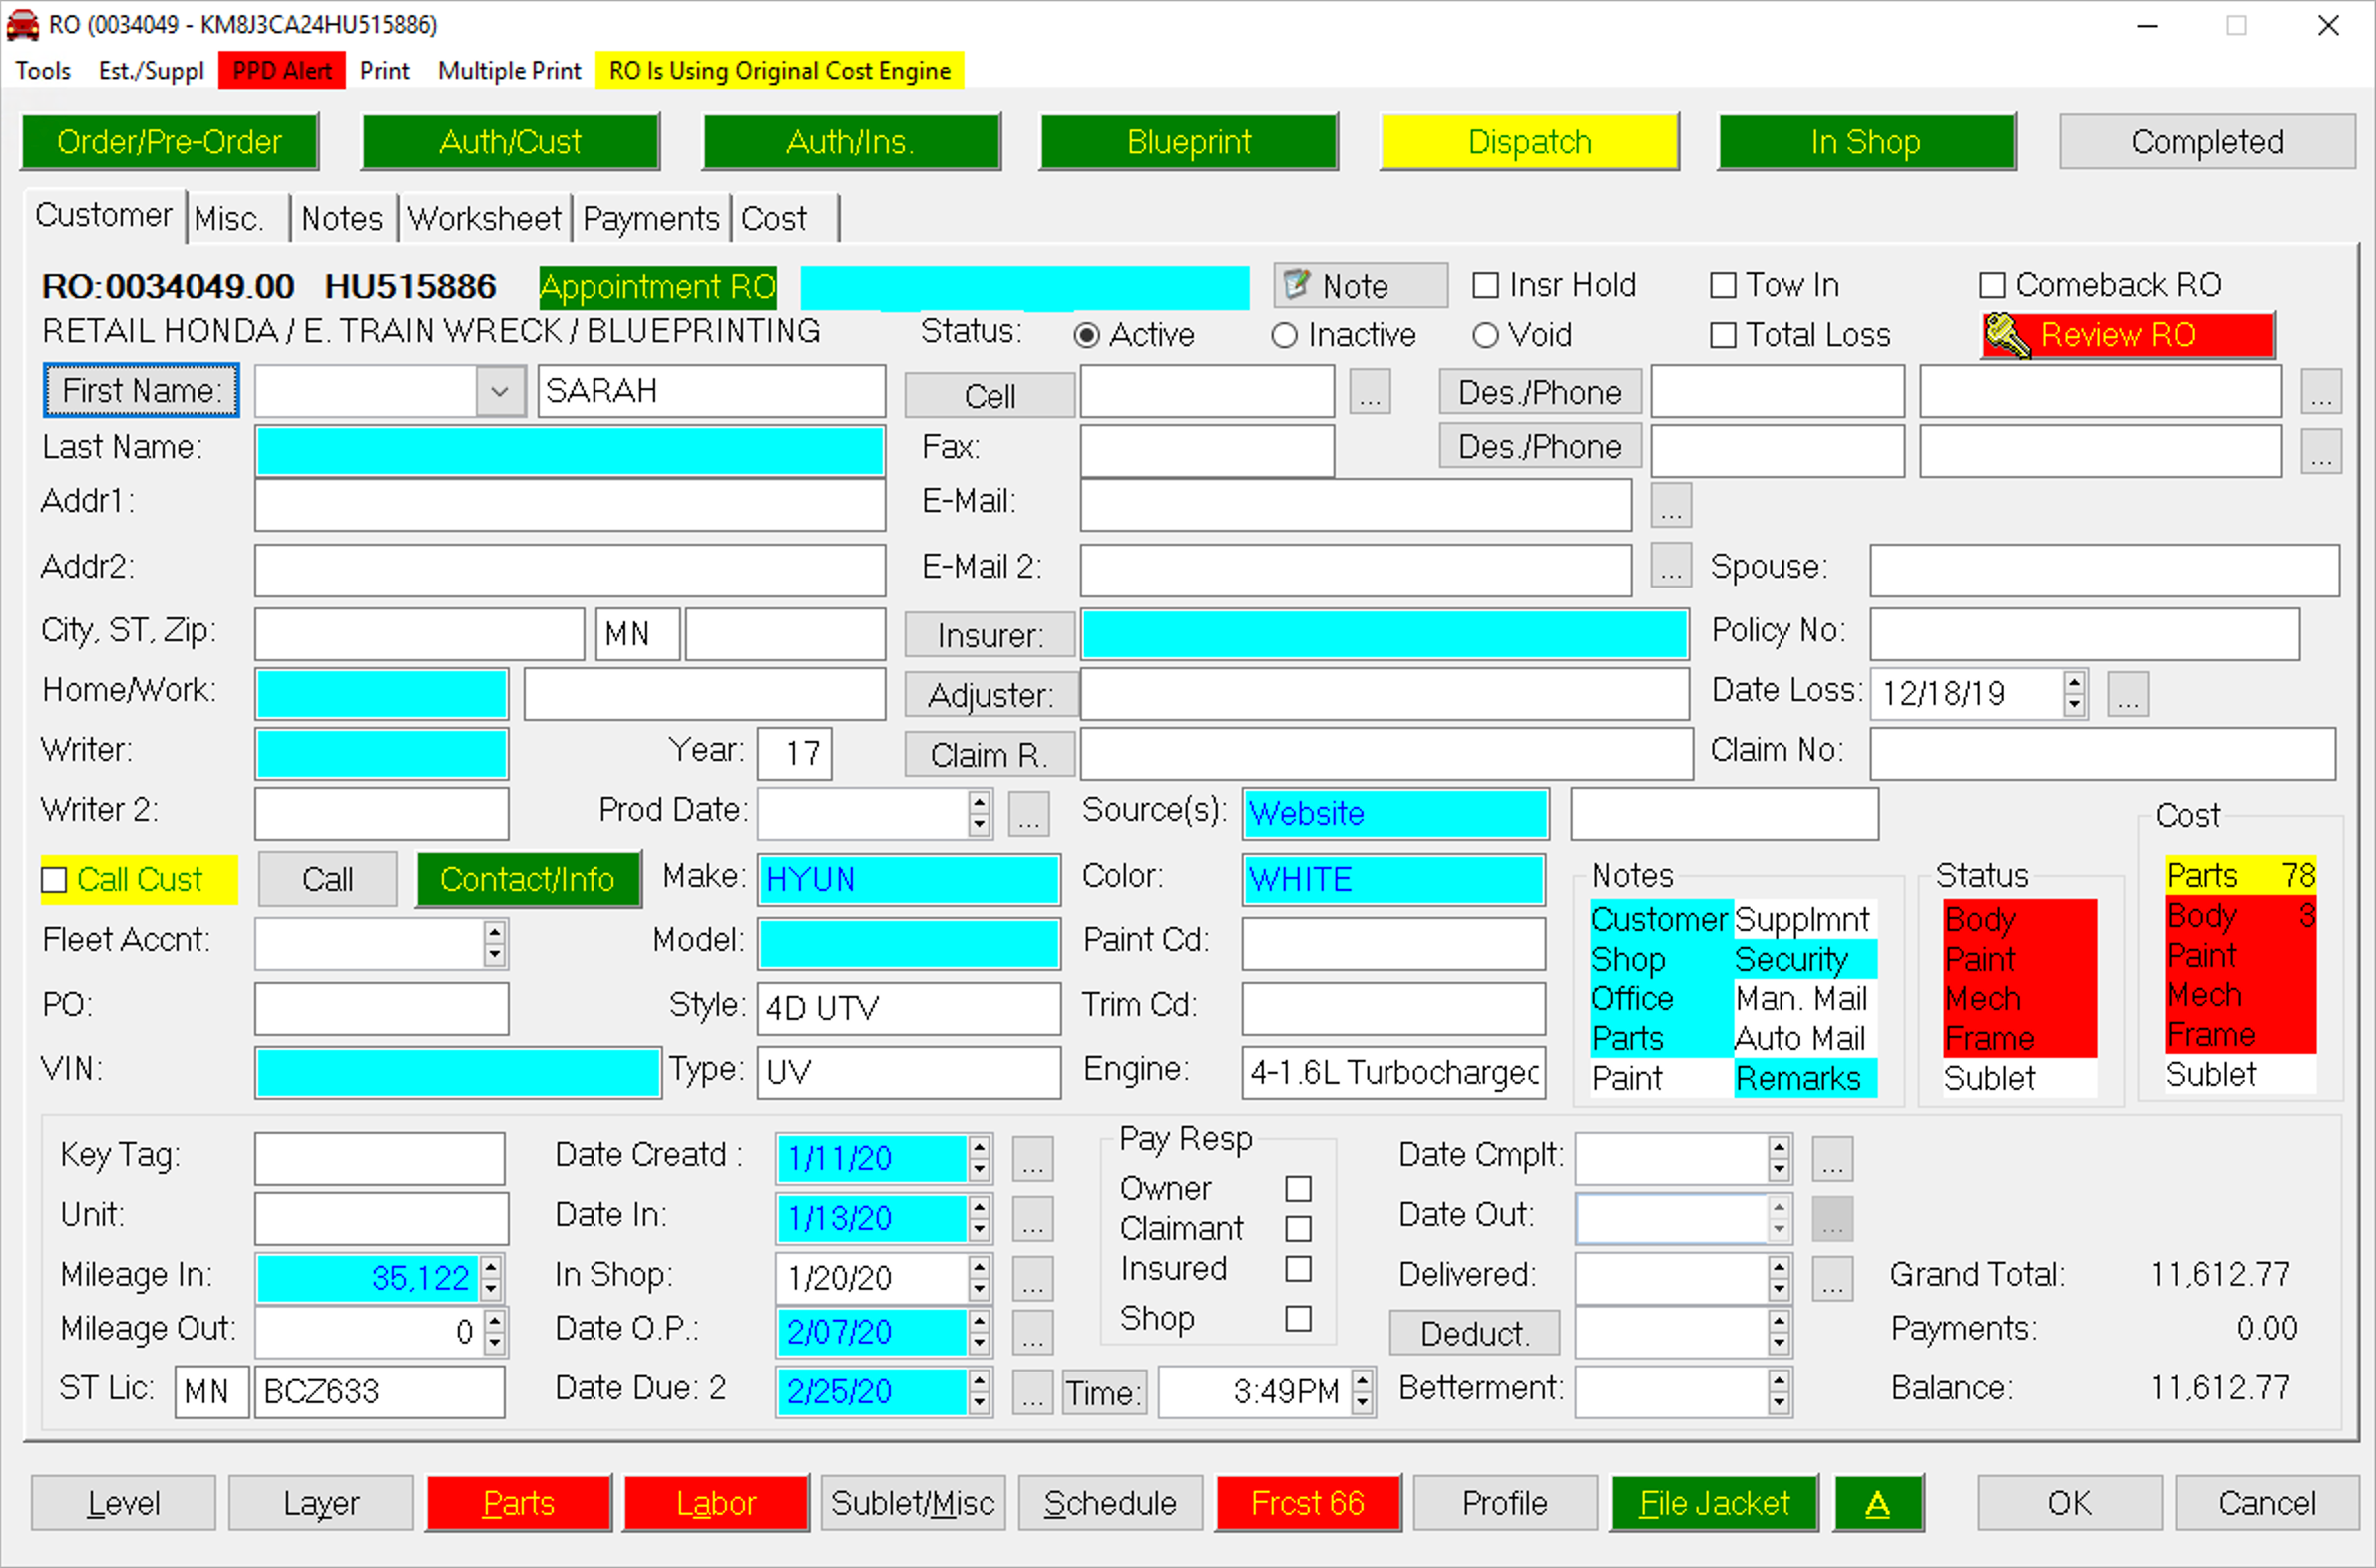Image resolution: width=2376 pixels, height=1568 pixels.
Task: Open calendar ellipsis beside Date Creatd
Action: (x=1031, y=1158)
